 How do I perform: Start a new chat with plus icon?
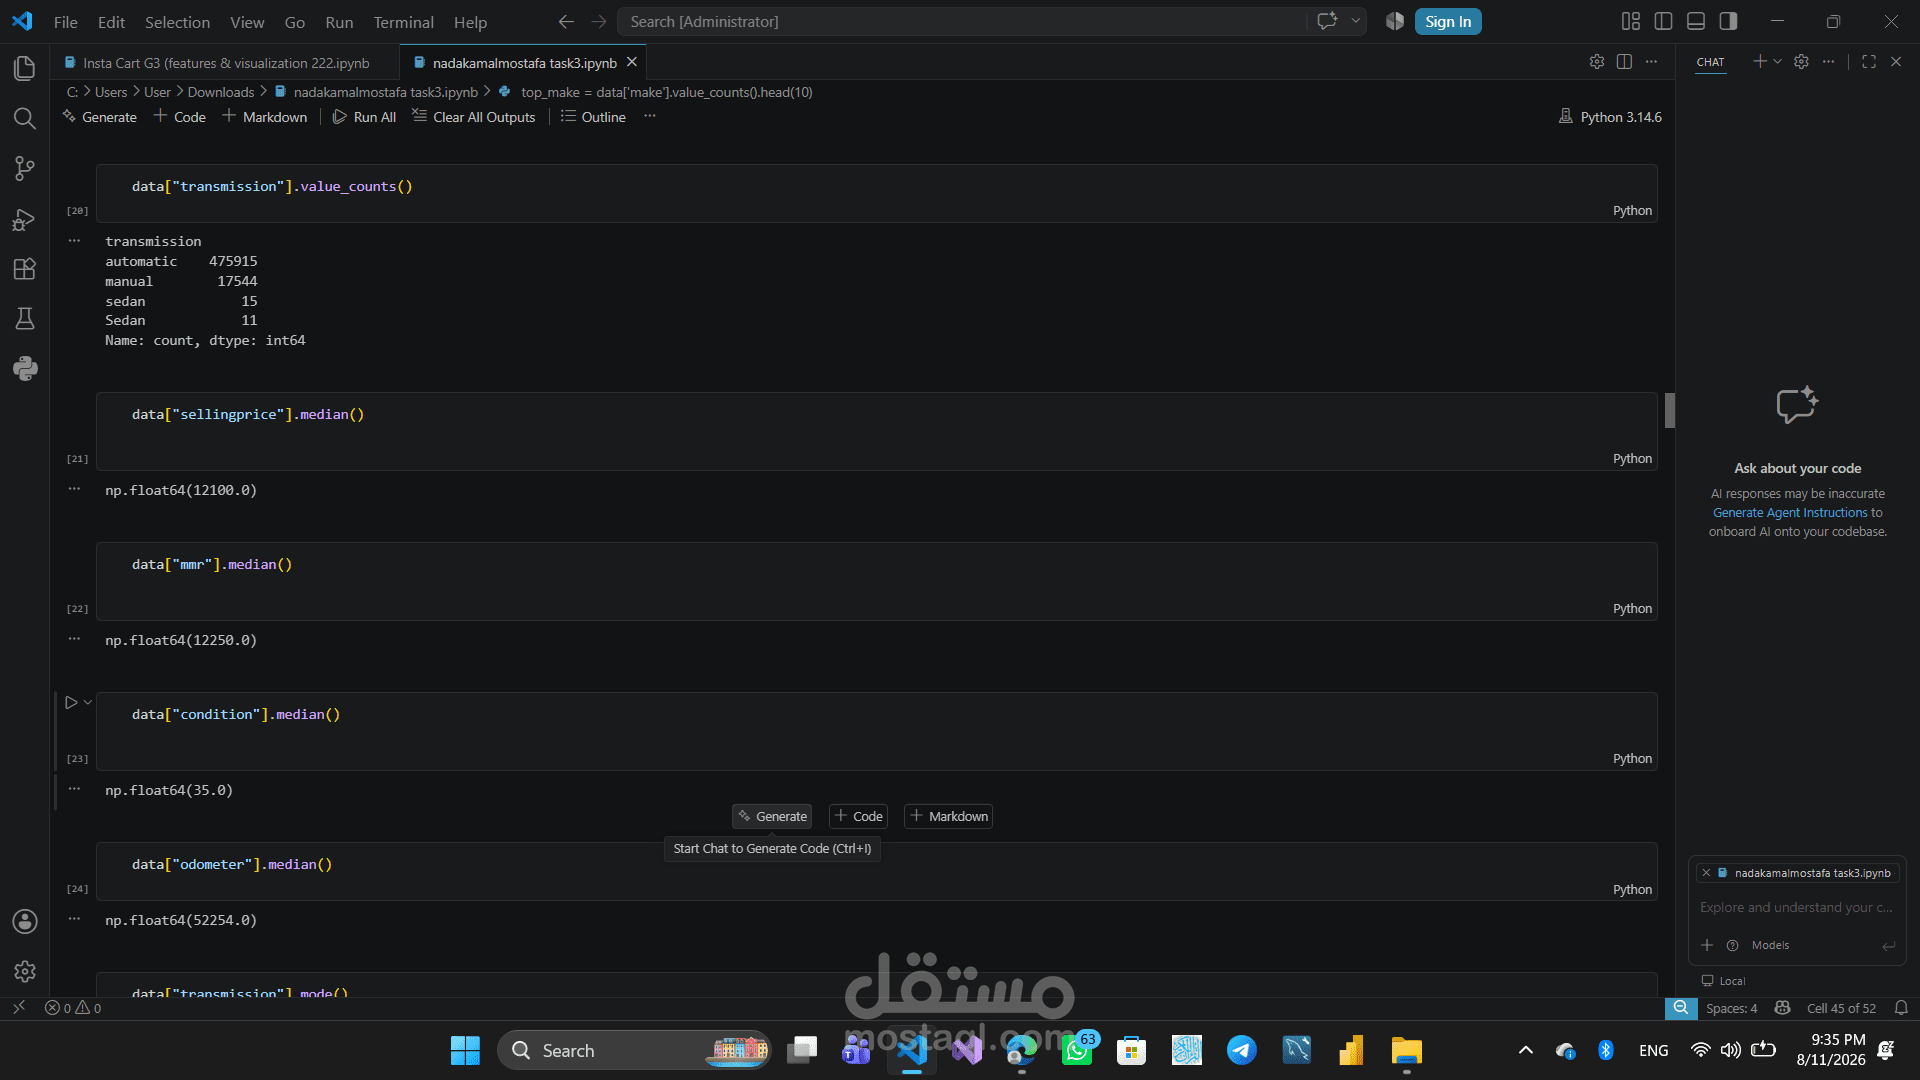(1759, 62)
